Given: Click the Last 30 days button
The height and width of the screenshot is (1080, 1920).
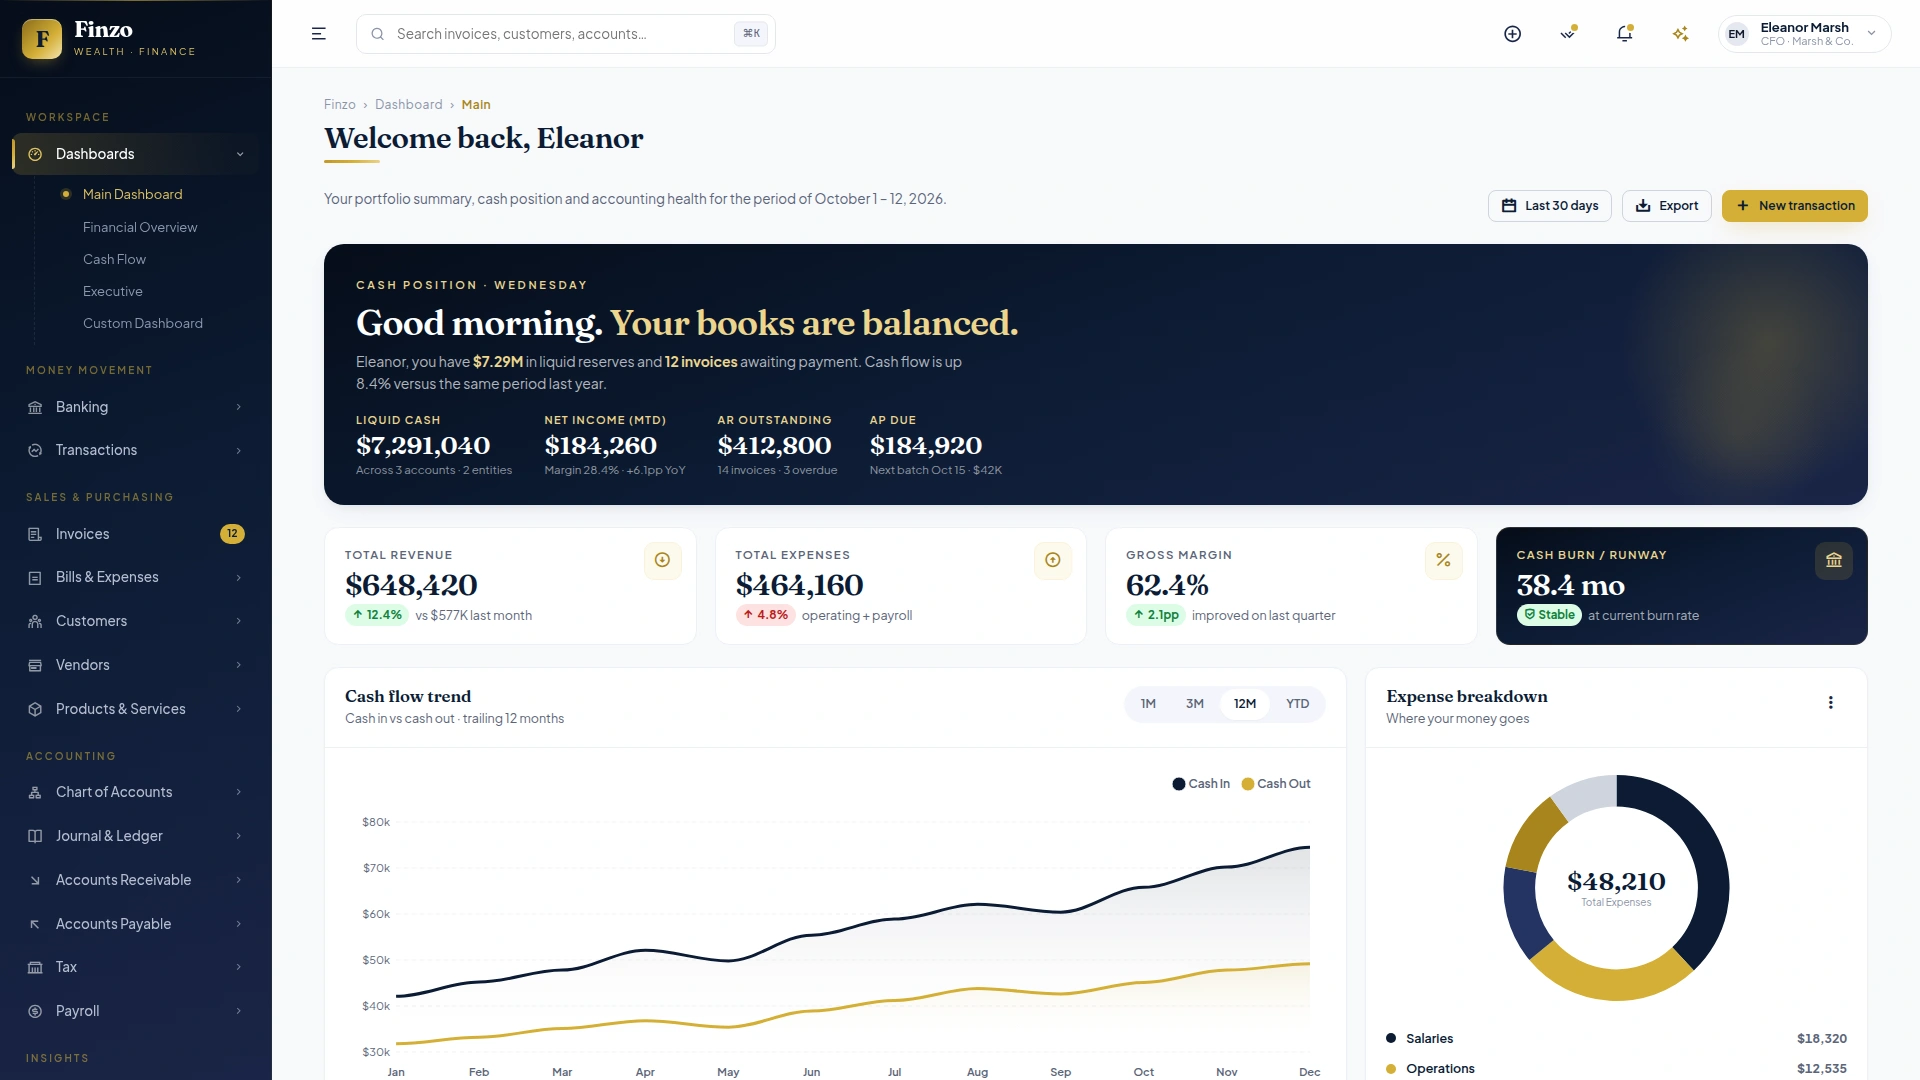Looking at the screenshot, I should point(1549,206).
